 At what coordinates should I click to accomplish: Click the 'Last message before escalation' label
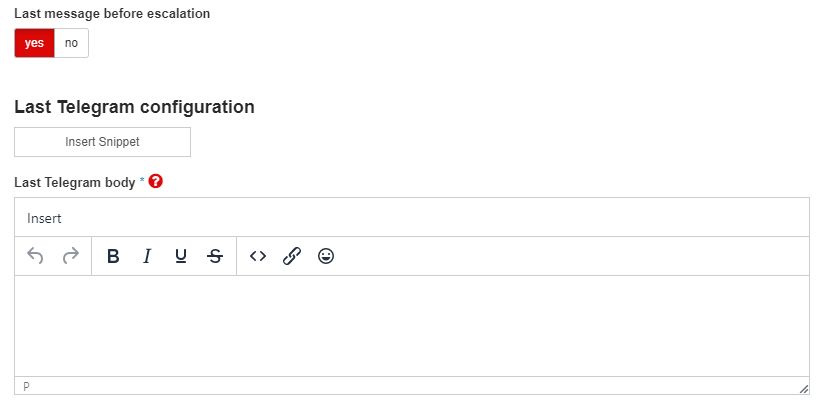click(112, 14)
